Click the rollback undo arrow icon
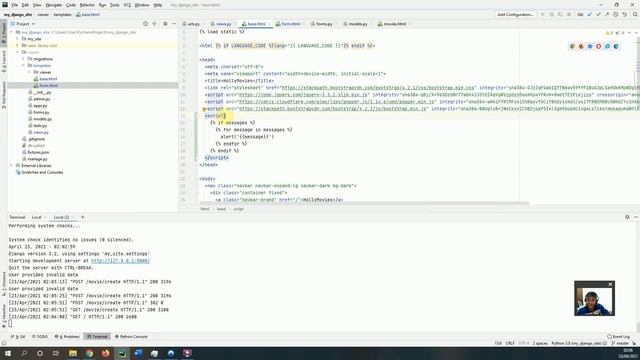 click(624, 14)
